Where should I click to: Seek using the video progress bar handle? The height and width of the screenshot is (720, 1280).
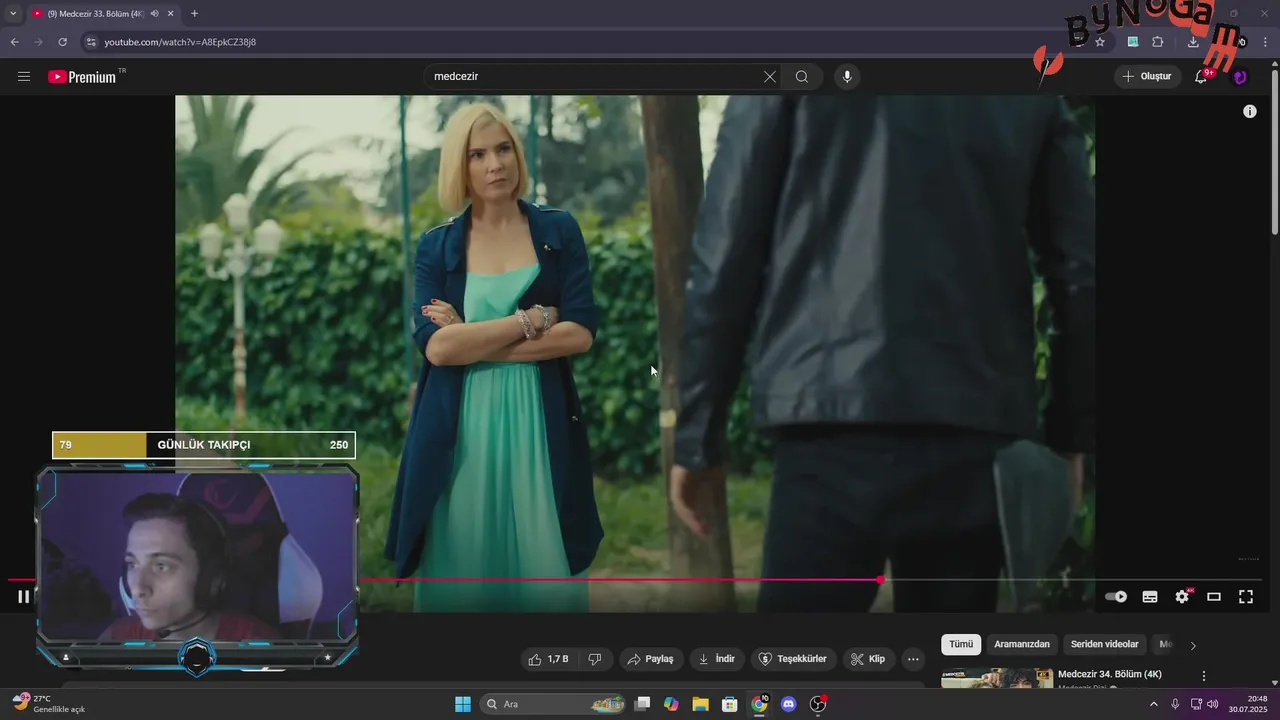(880, 580)
